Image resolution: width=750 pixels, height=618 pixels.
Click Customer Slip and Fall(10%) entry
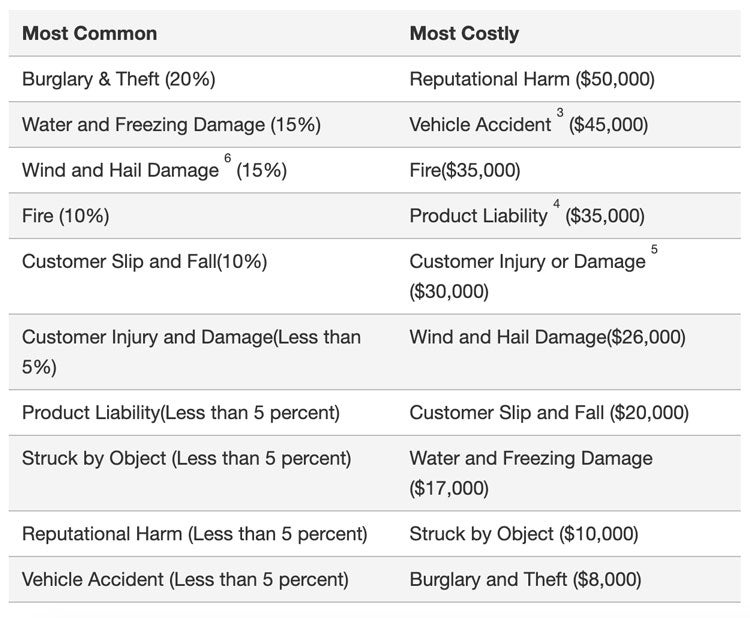coord(144,261)
